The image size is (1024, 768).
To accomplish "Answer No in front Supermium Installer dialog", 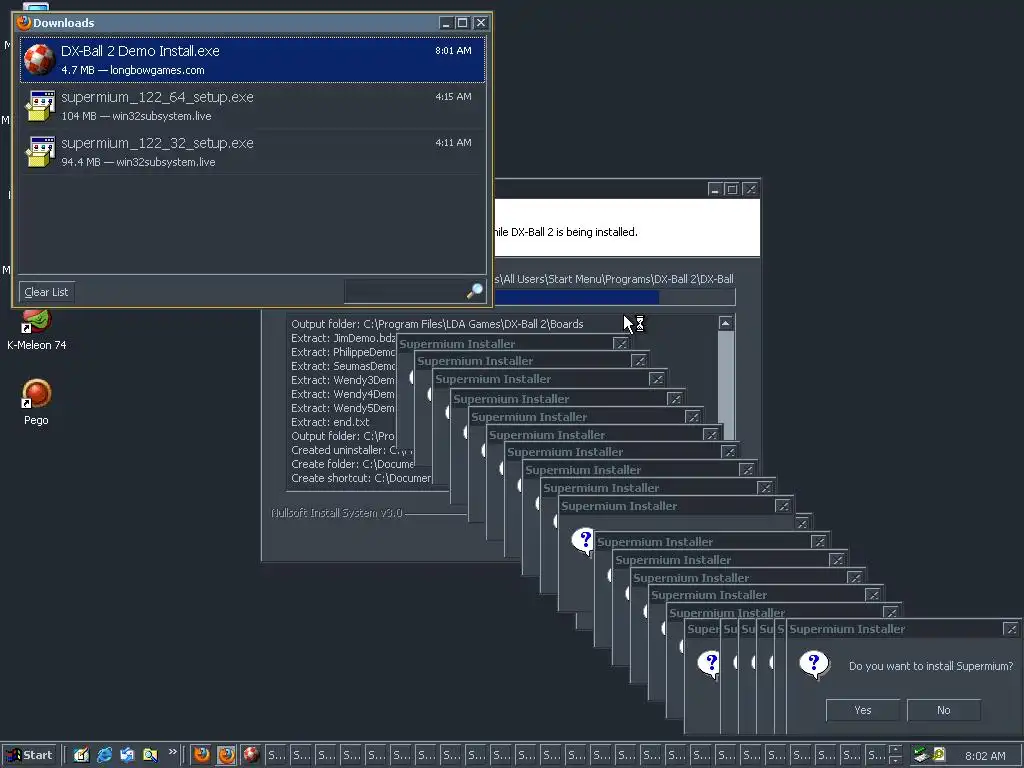I will click(944, 710).
